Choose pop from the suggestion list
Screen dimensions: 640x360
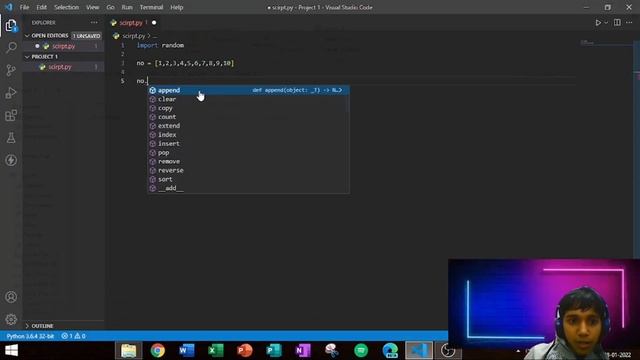point(248,153)
